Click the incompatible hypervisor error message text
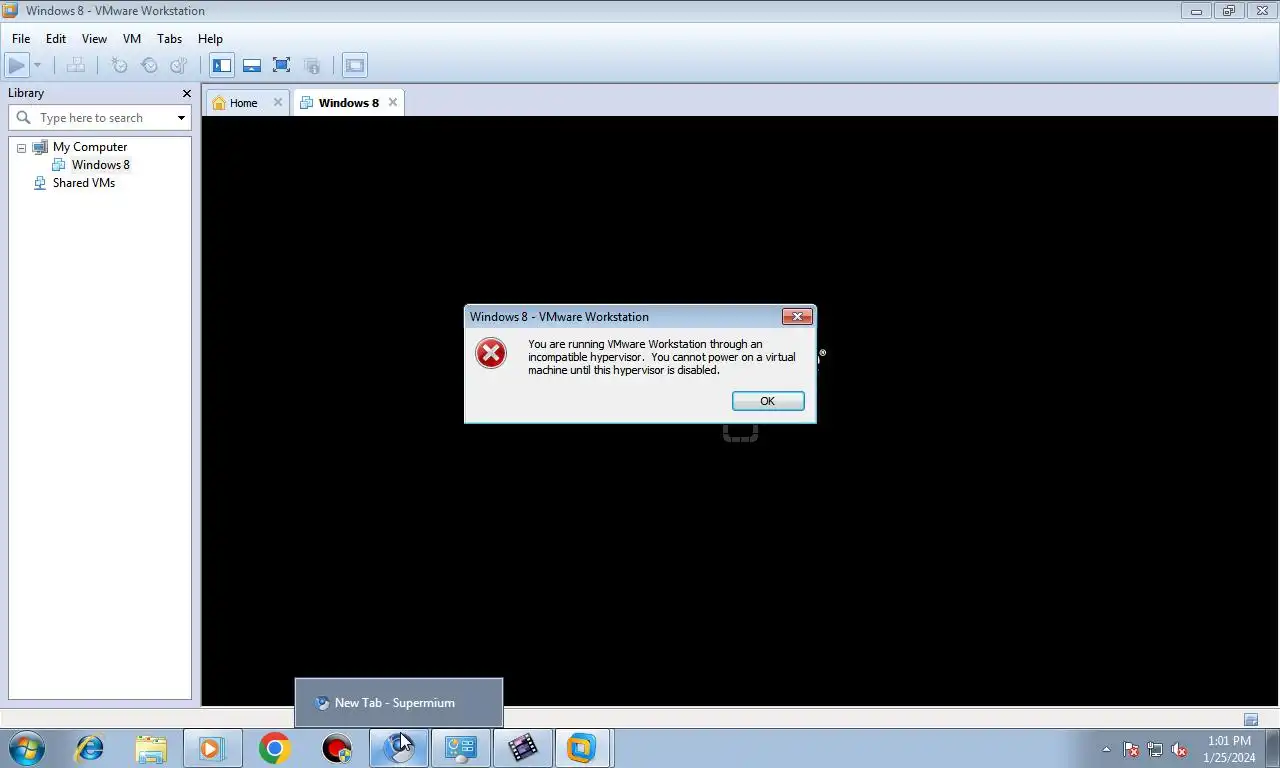 click(x=662, y=357)
